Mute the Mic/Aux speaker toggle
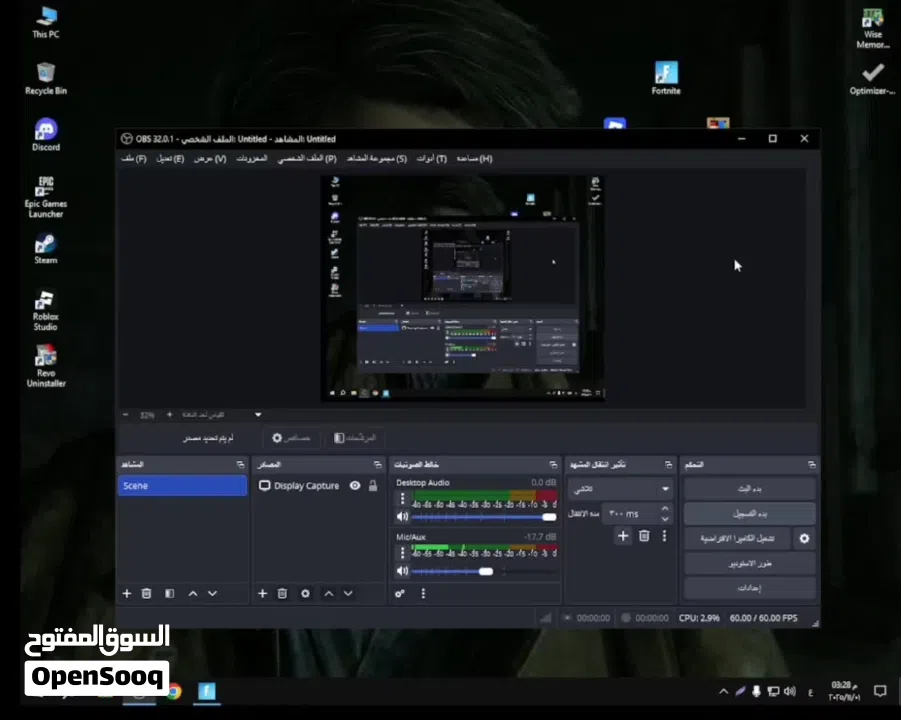Screen dimensions: 901x720 pos(402,571)
